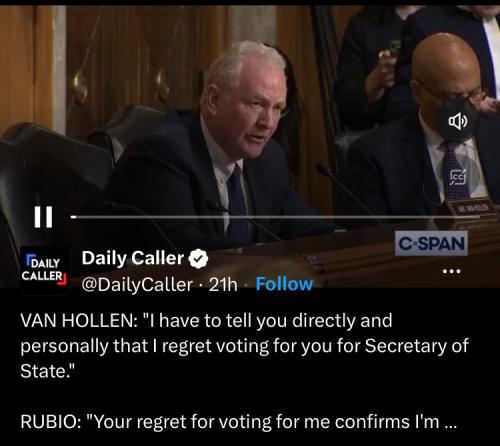Open the 21h timestamp link
The image size is (500, 446).
pyautogui.click(x=223, y=284)
